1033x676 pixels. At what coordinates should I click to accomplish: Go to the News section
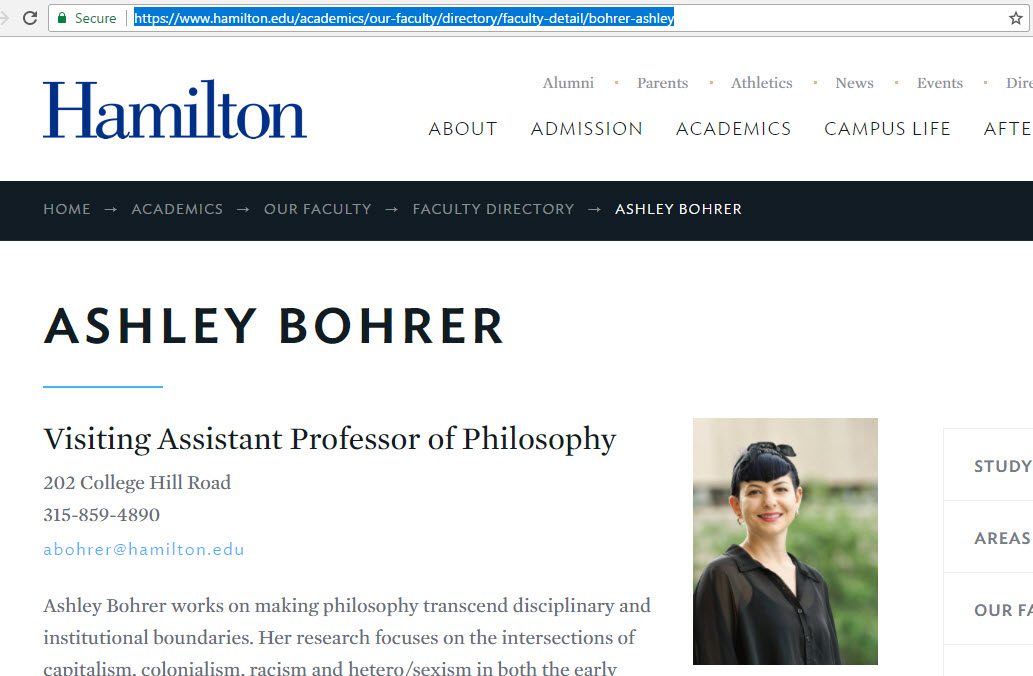[853, 83]
